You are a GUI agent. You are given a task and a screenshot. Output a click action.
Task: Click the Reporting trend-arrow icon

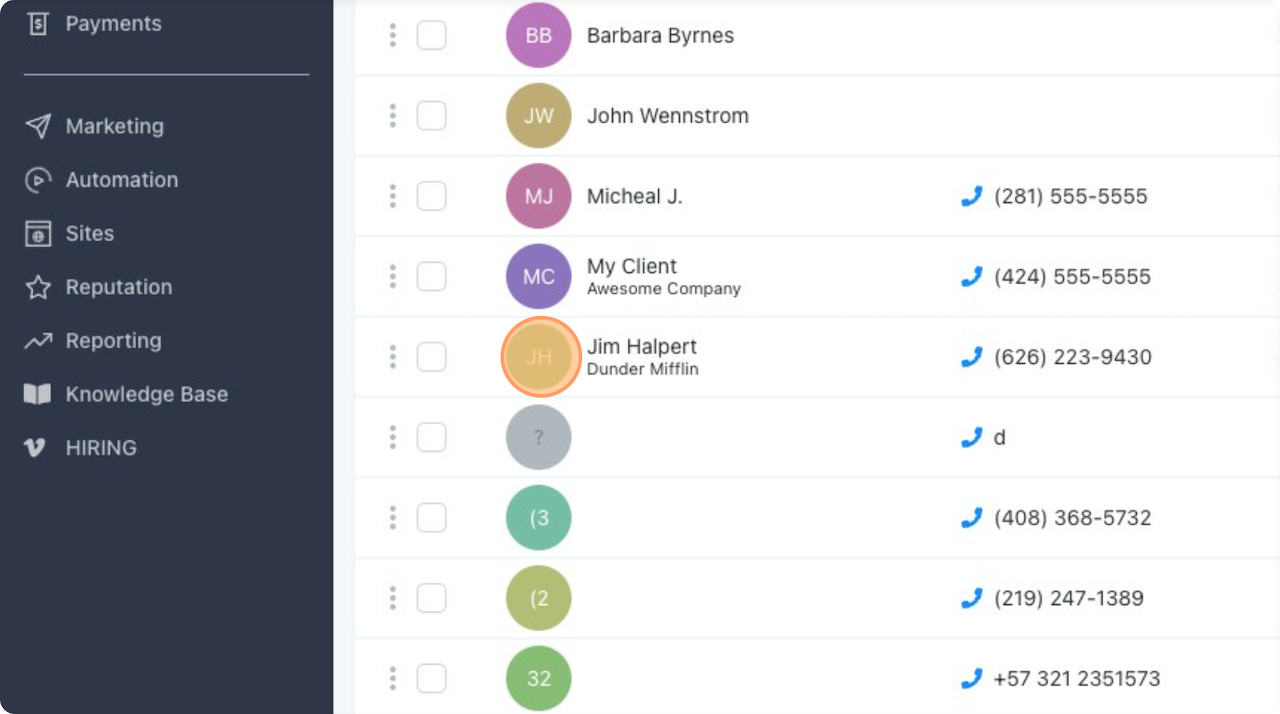(x=38, y=341)
